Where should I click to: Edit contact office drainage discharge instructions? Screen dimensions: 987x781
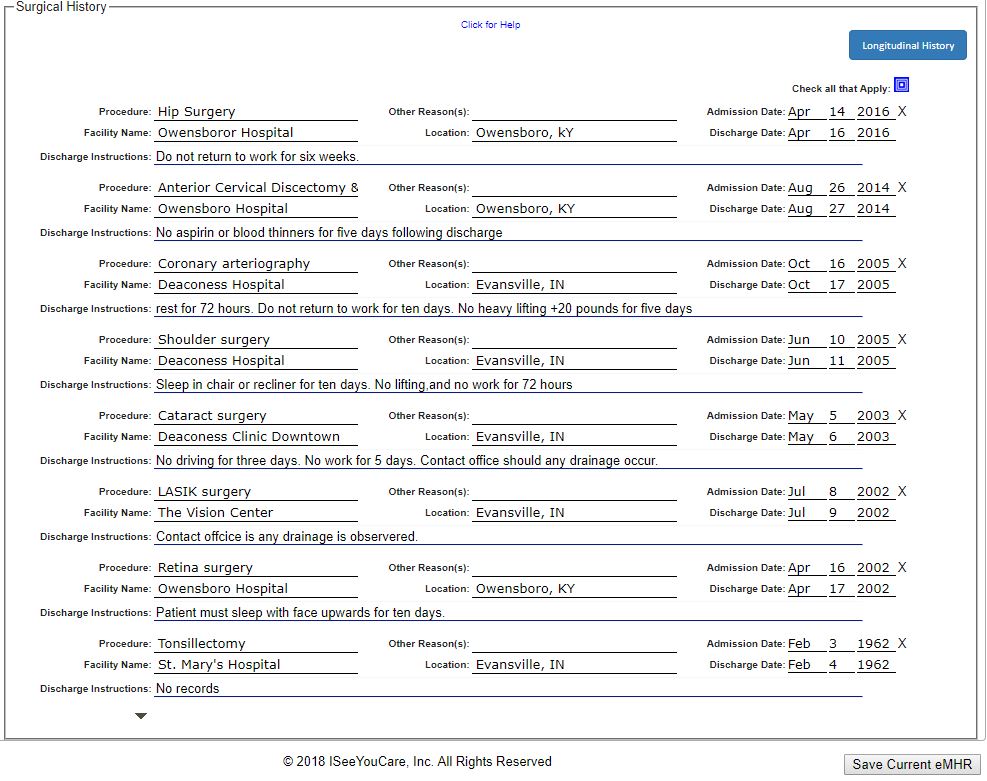[509, 537]
